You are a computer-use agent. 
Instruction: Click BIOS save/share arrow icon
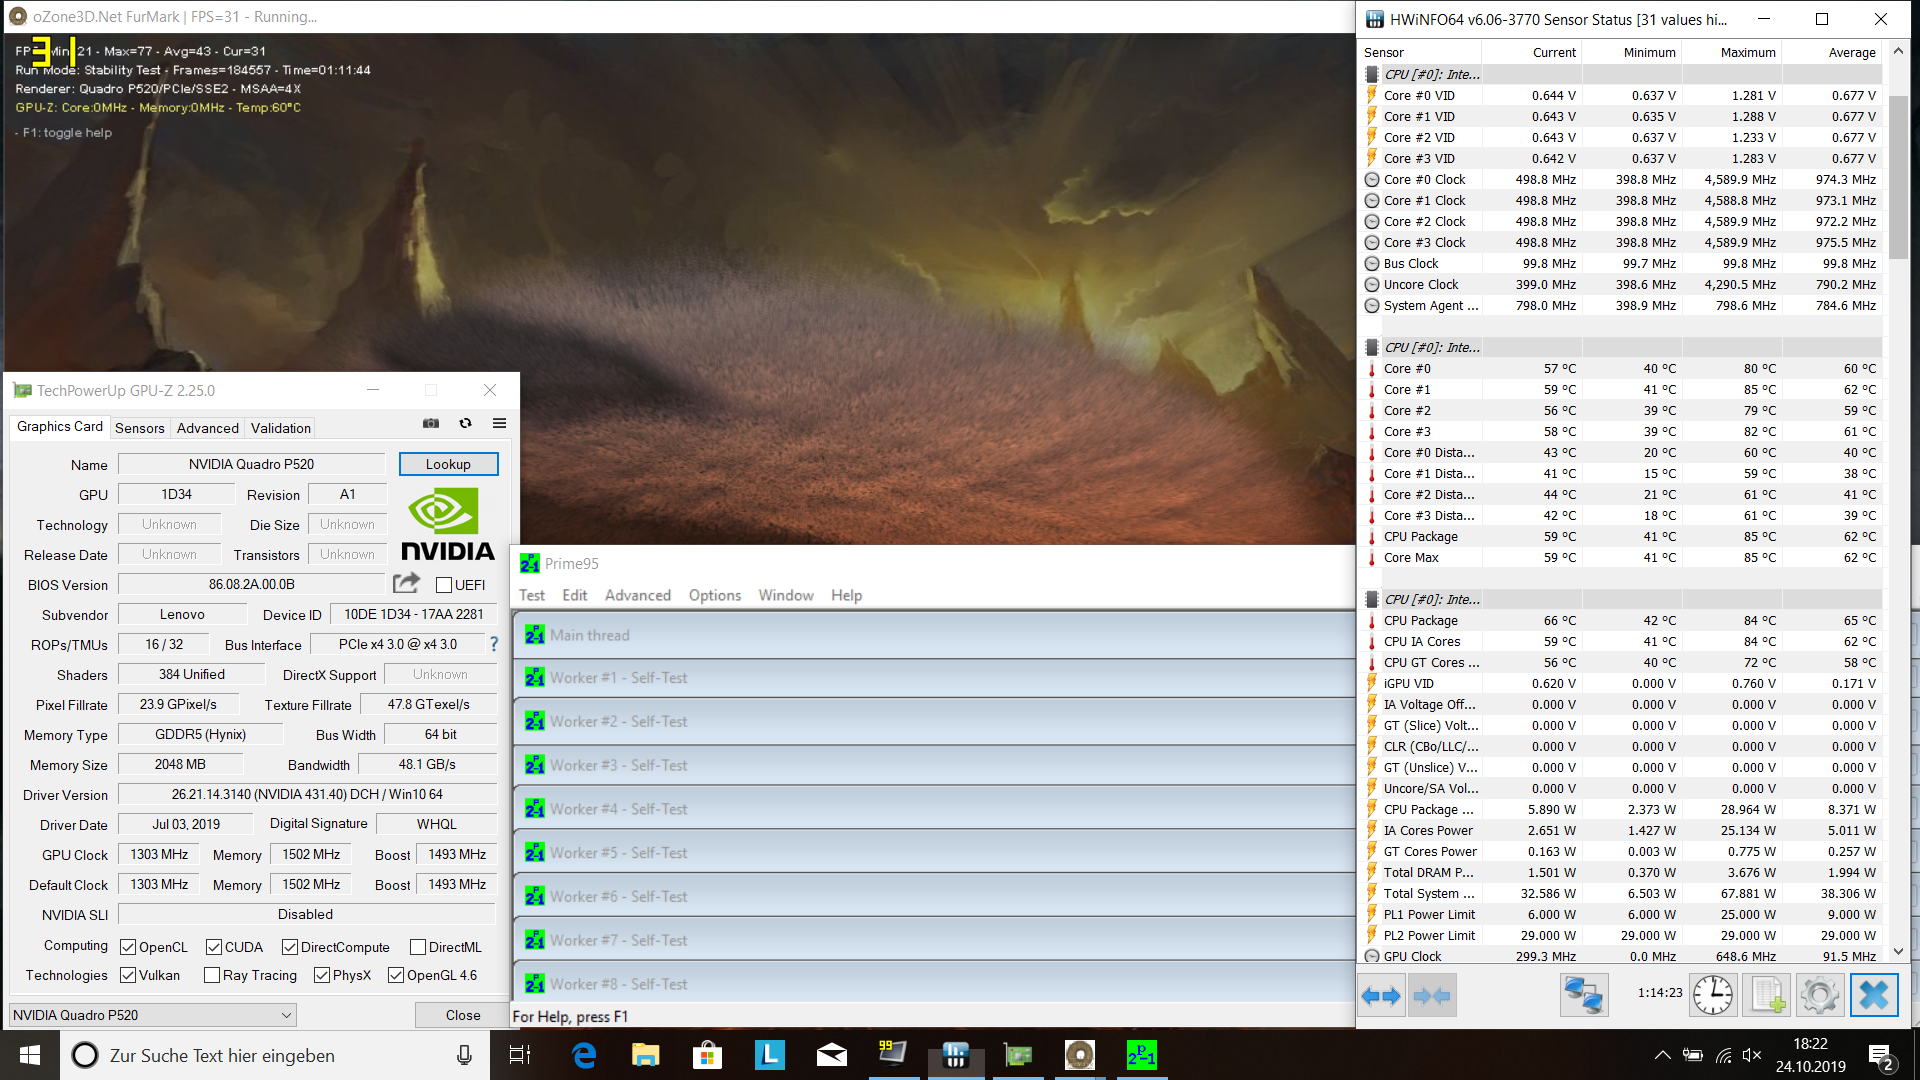click(x=406, y=583)
